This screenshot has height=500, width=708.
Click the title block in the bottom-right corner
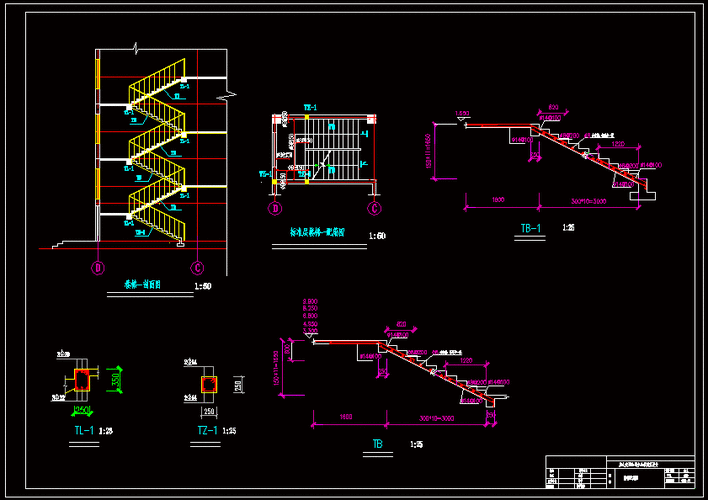620,470
